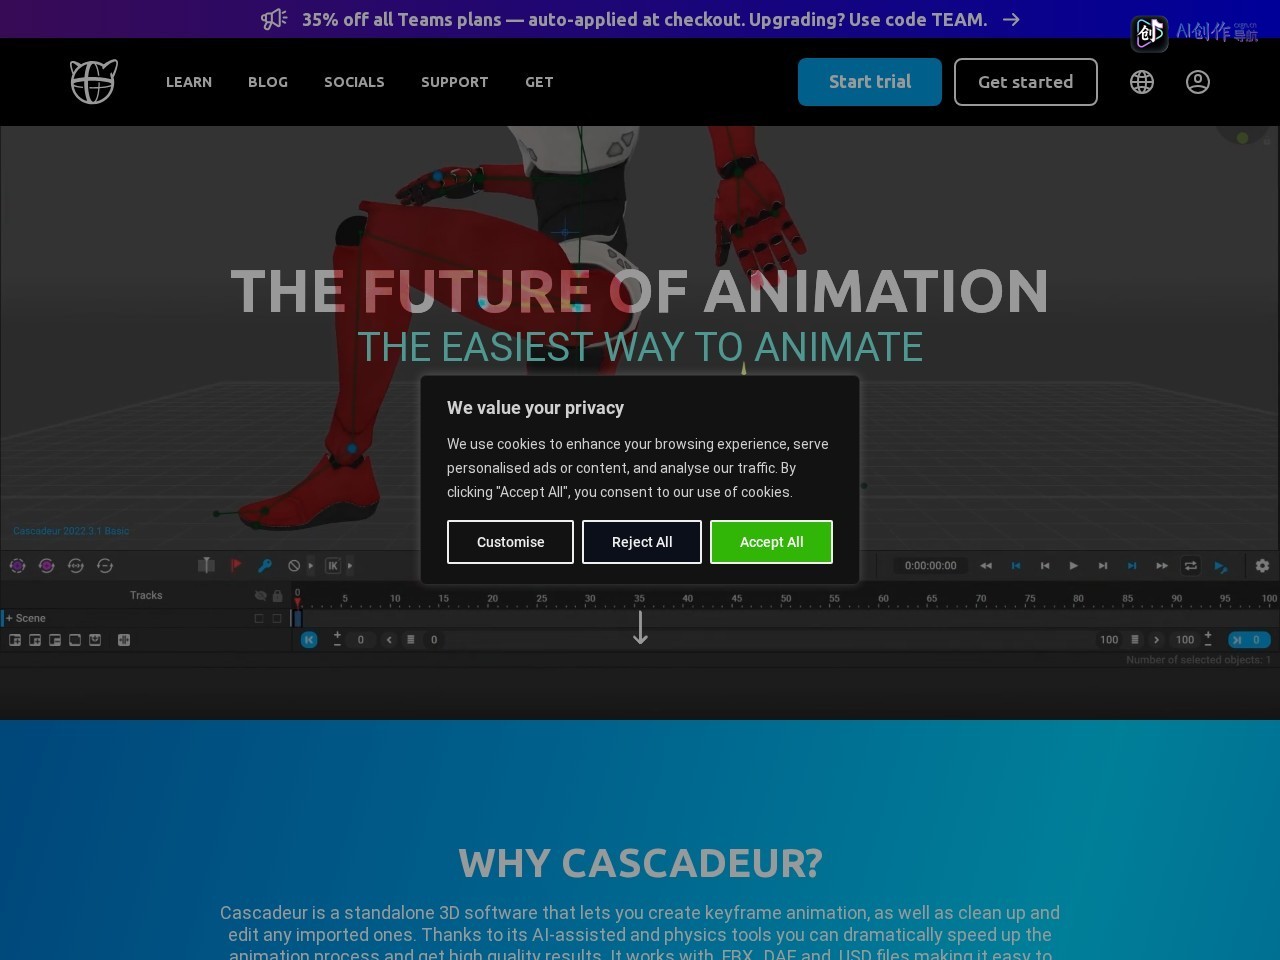1280x960 pixels.
Task: Click the waveform icon below the tracks list
Action: pyautogui.click(x=124, y=640)
